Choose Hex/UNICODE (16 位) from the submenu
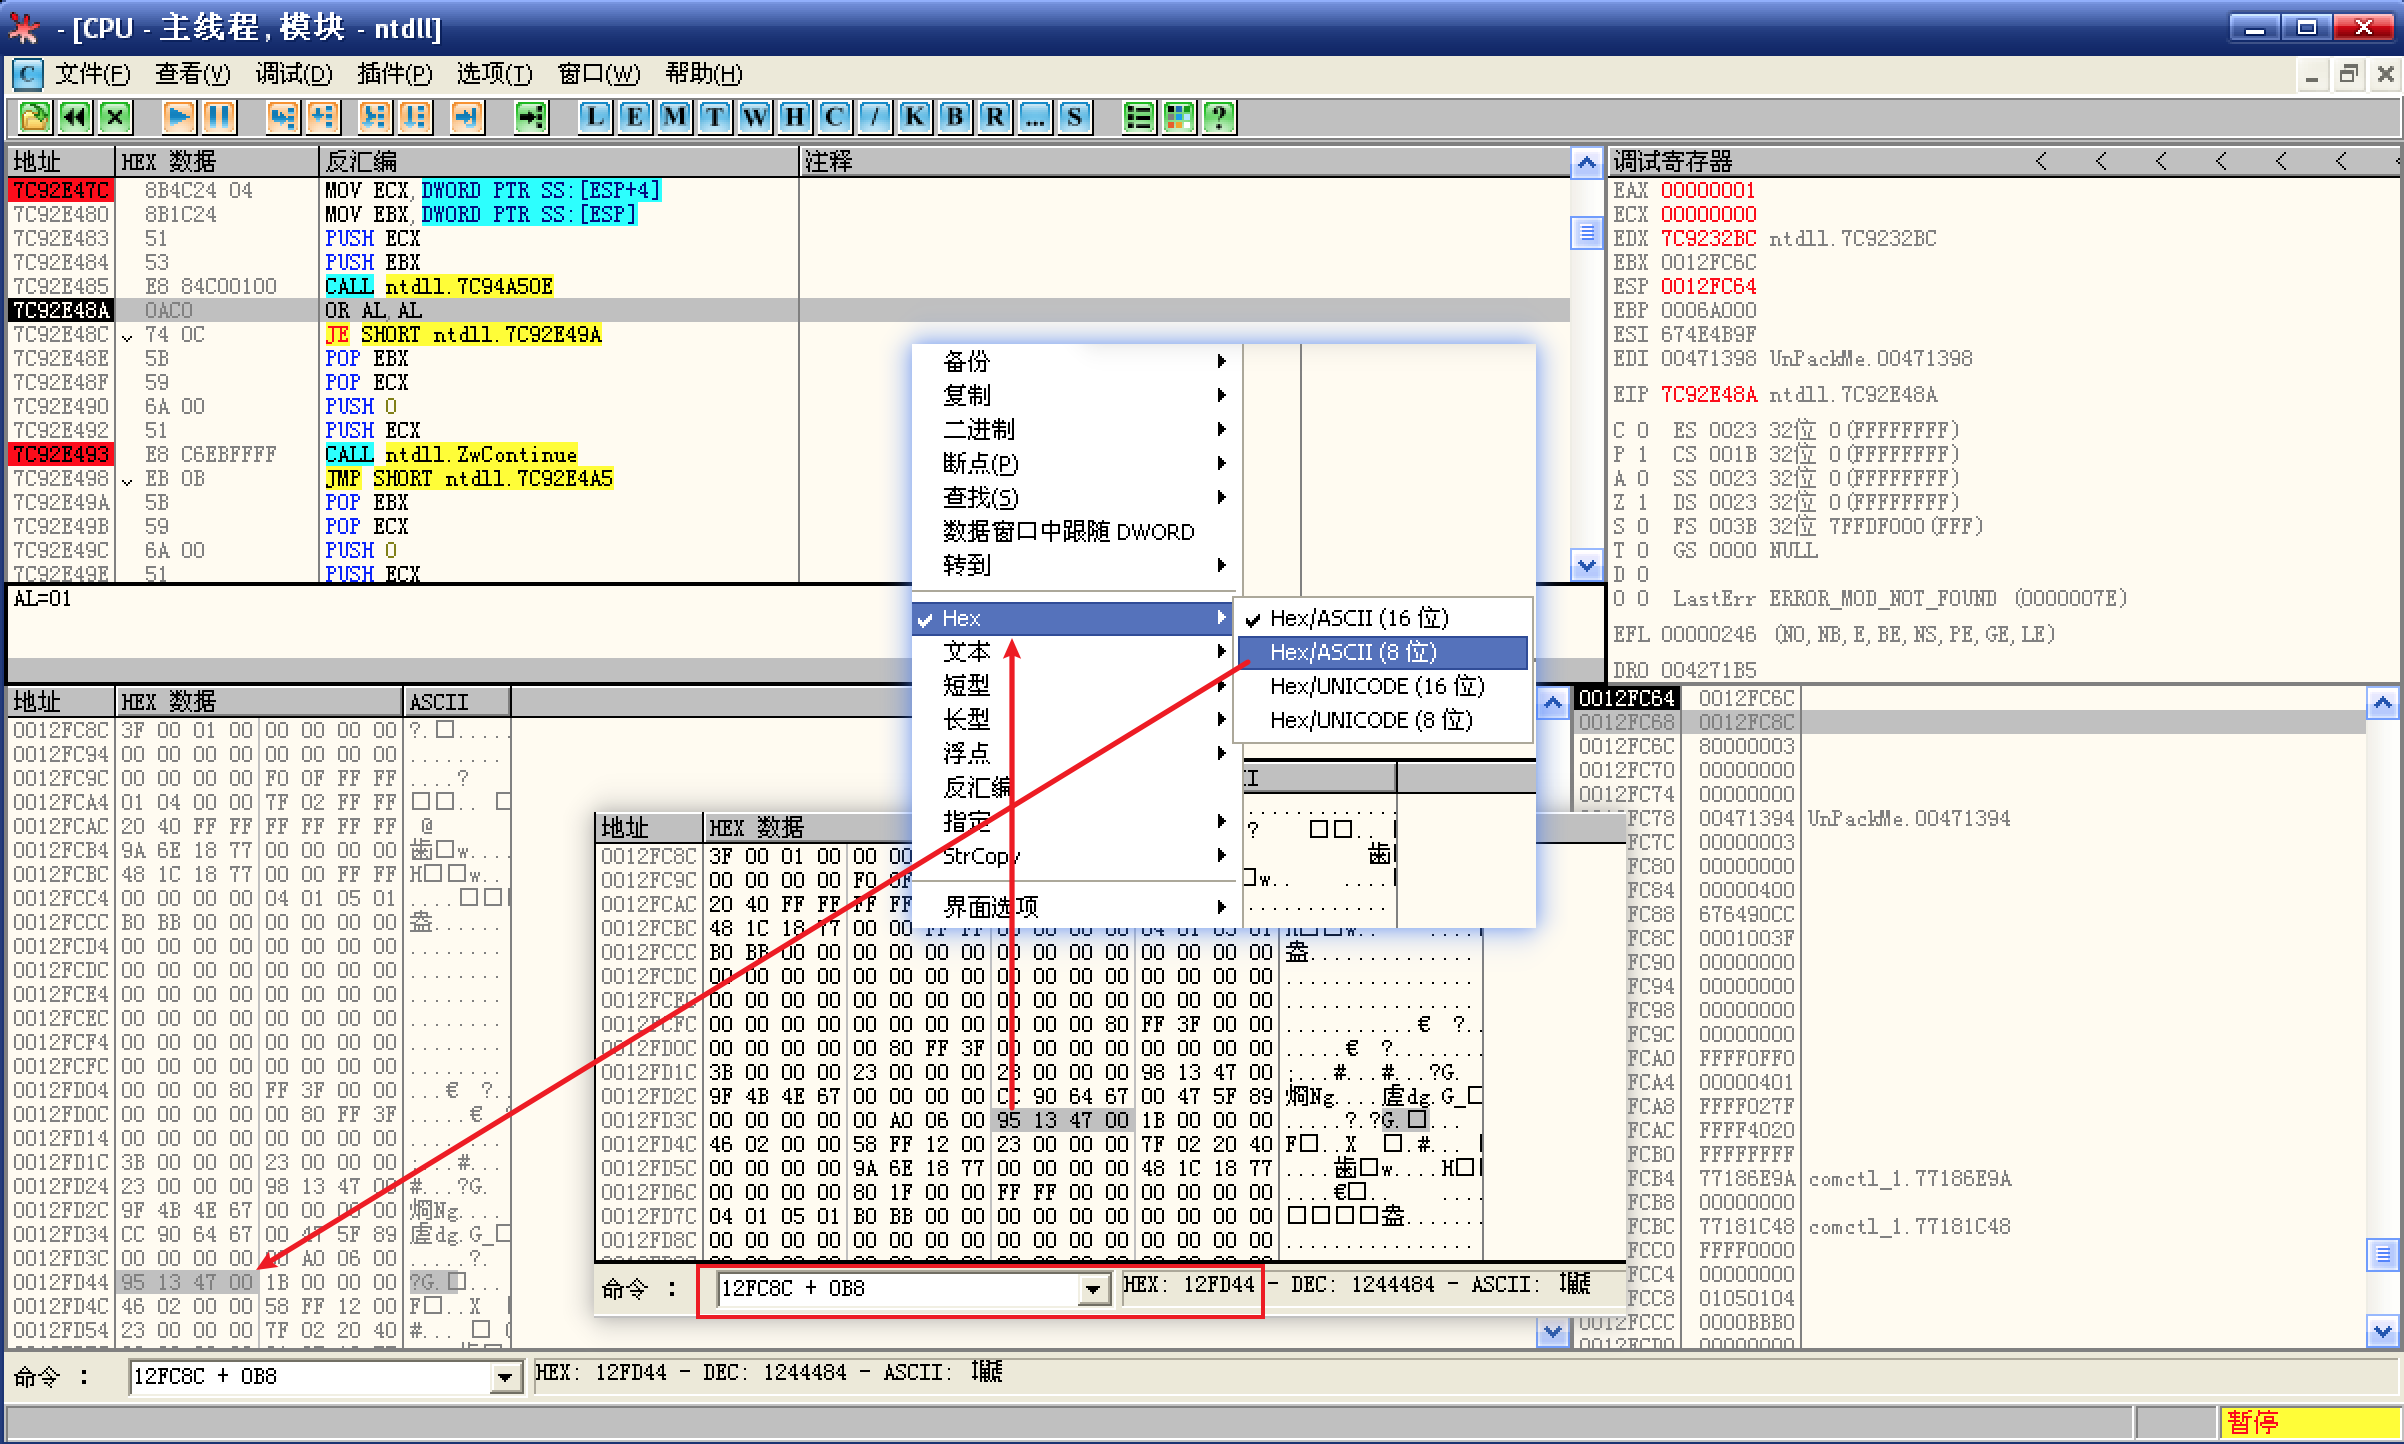Image resolution: width=2404 pixels, height=1444 pixels. tap(1376, 686)
